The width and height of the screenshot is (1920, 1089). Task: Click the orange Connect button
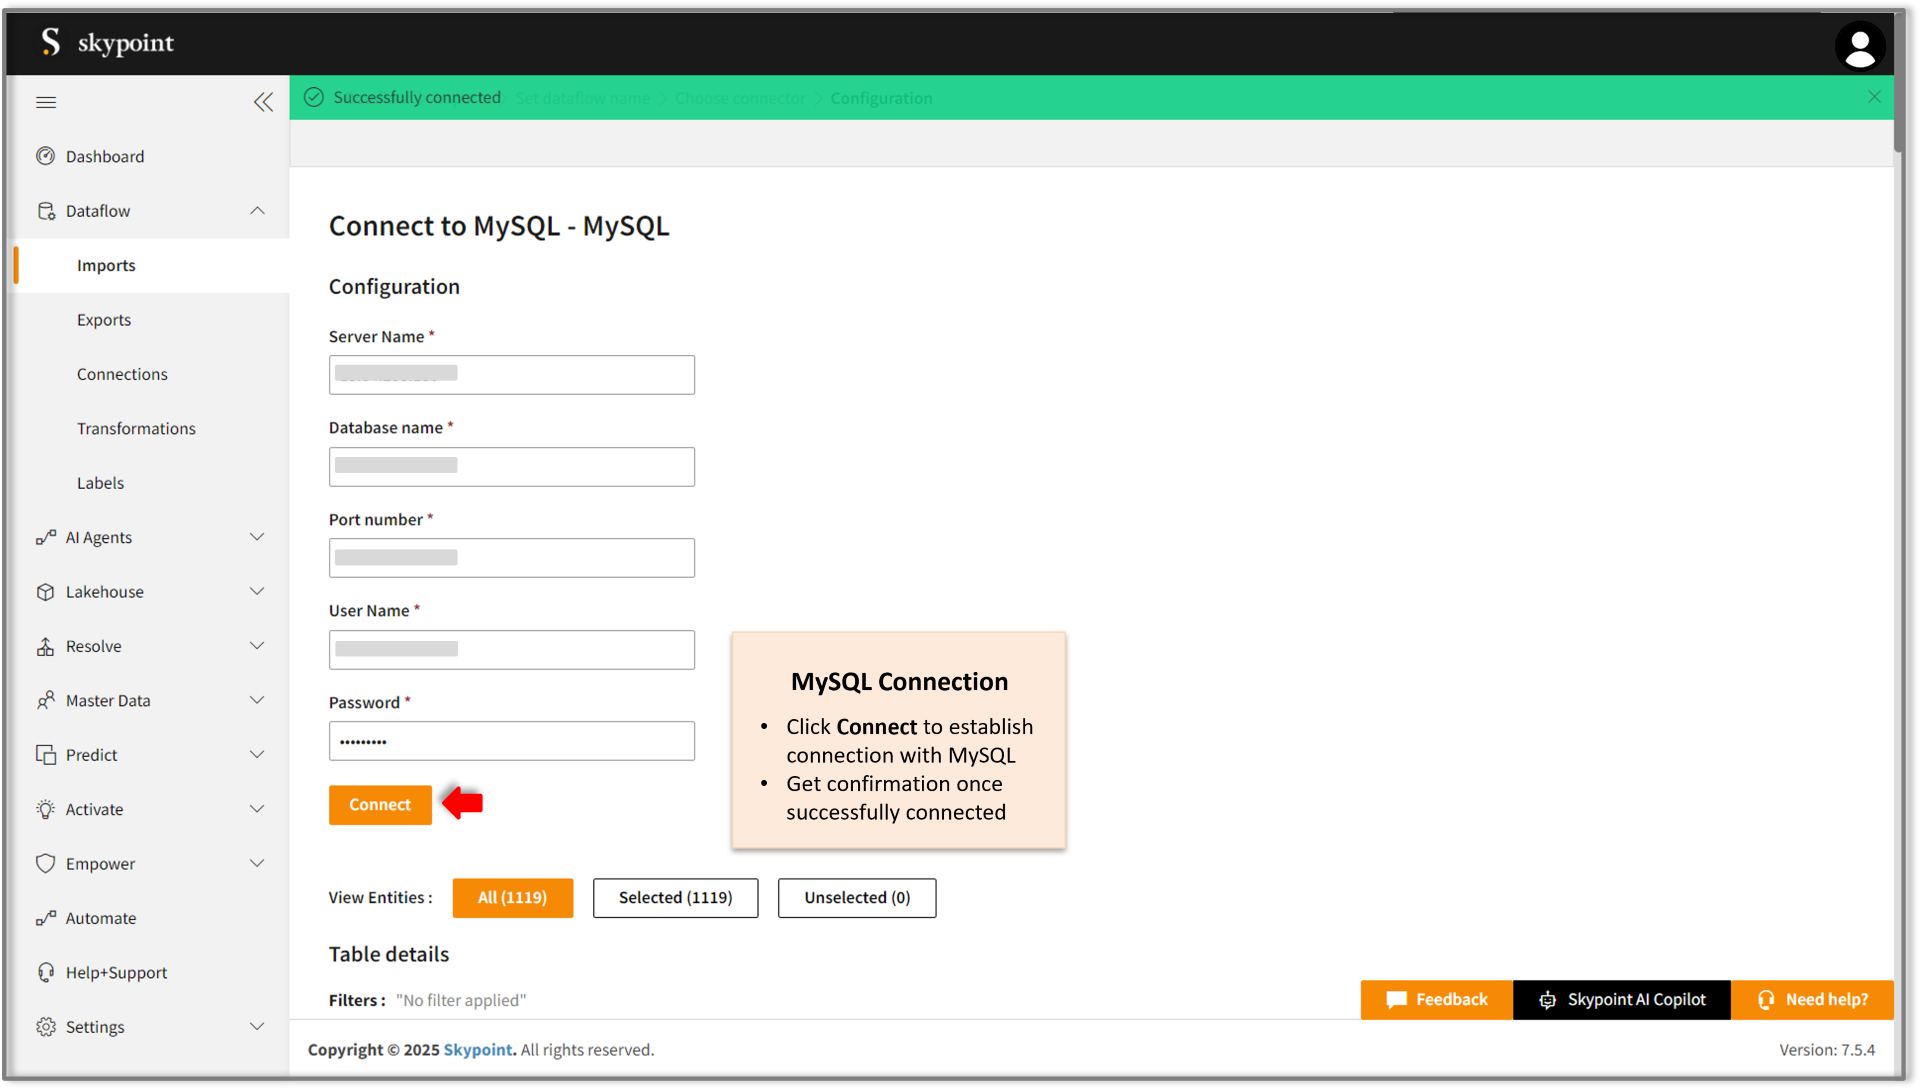pyautogui.click(x=380, y=804)
